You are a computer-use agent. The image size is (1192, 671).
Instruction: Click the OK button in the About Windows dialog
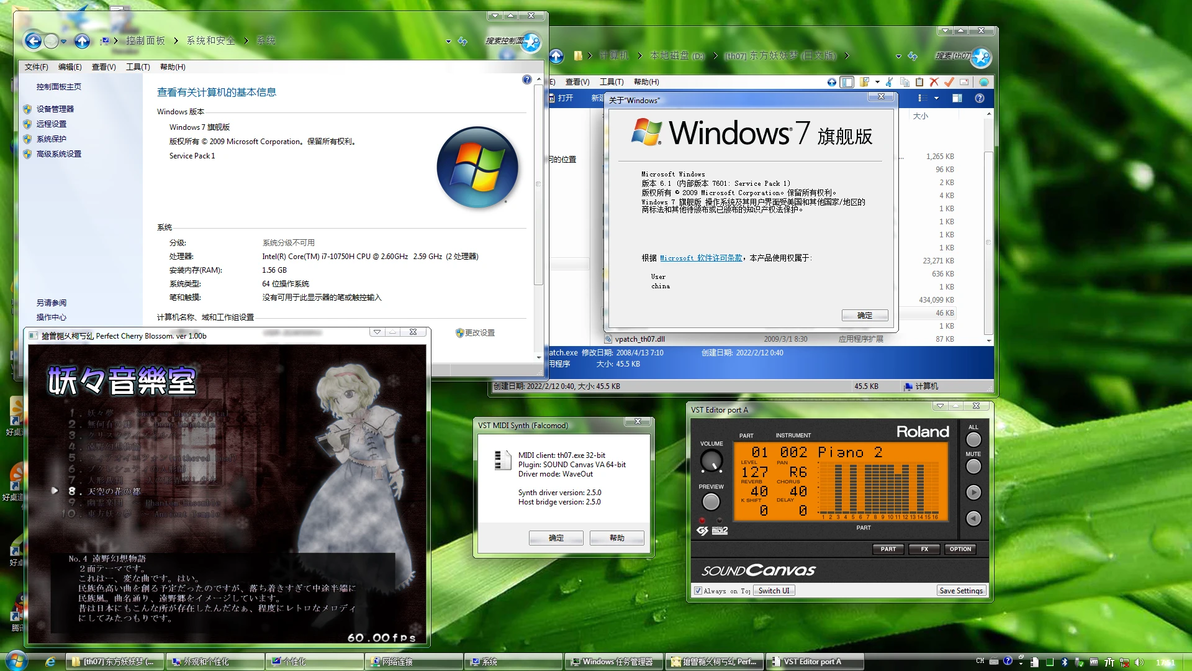(864, 315)
